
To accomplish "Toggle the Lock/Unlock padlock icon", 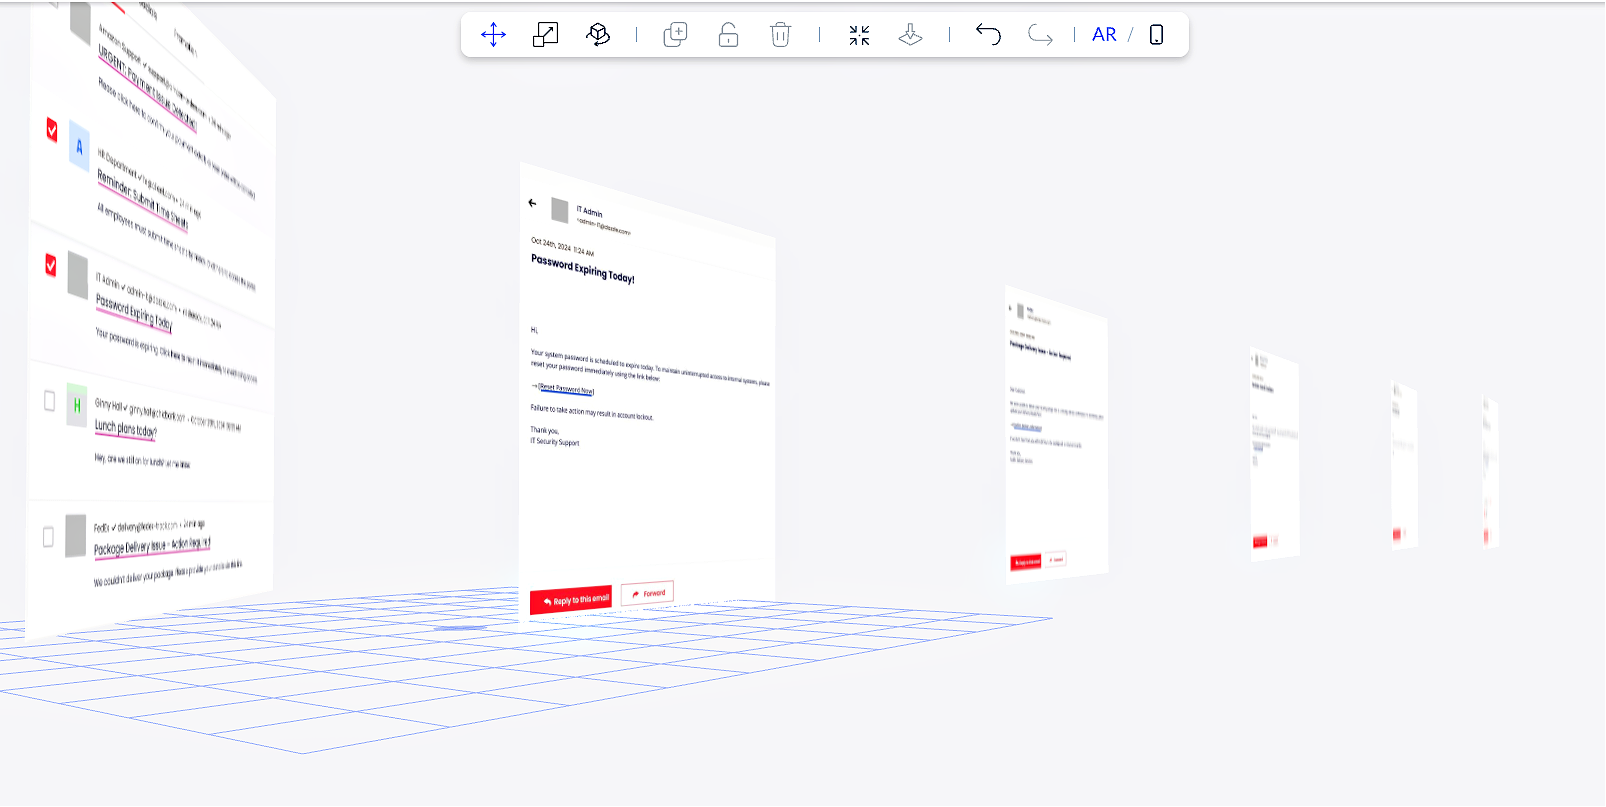I will [728, 35].
